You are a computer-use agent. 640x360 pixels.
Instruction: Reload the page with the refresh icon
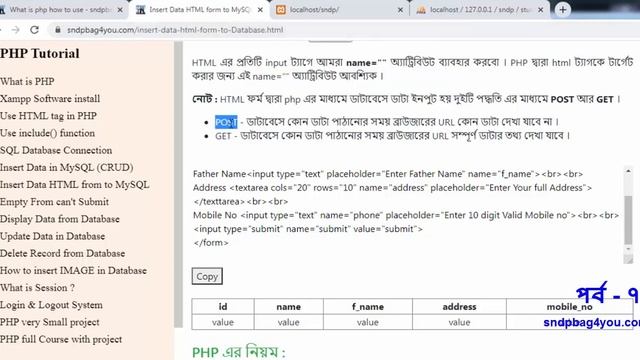tap(35, 30)
